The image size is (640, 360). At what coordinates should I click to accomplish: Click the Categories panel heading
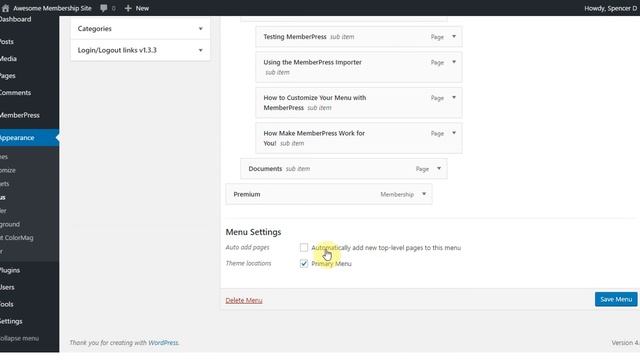coord(95,29)
